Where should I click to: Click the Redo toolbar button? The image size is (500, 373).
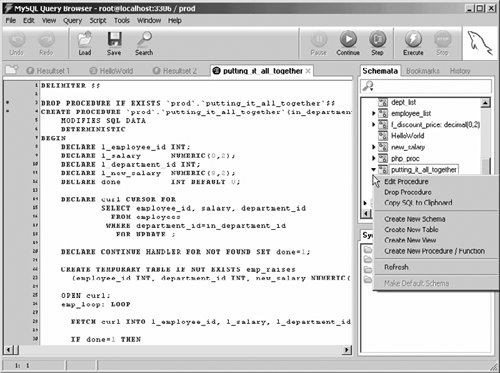(46, 44)
